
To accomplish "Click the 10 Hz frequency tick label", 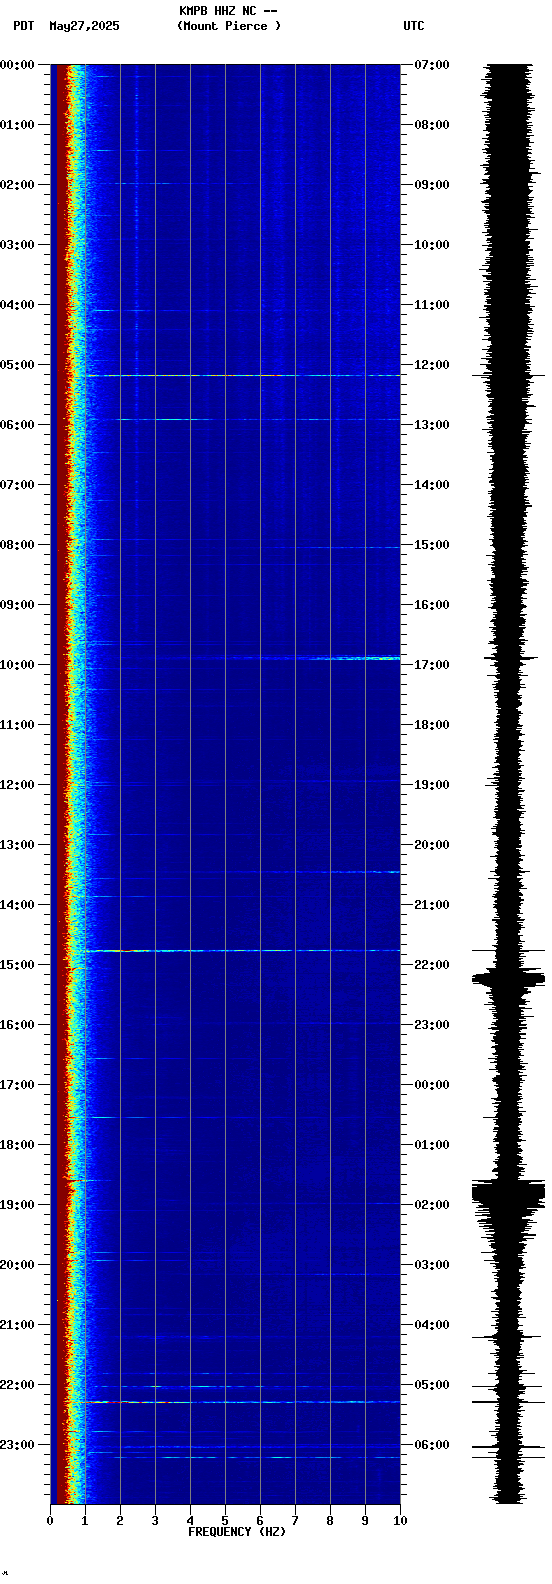I will [400, 1521].
